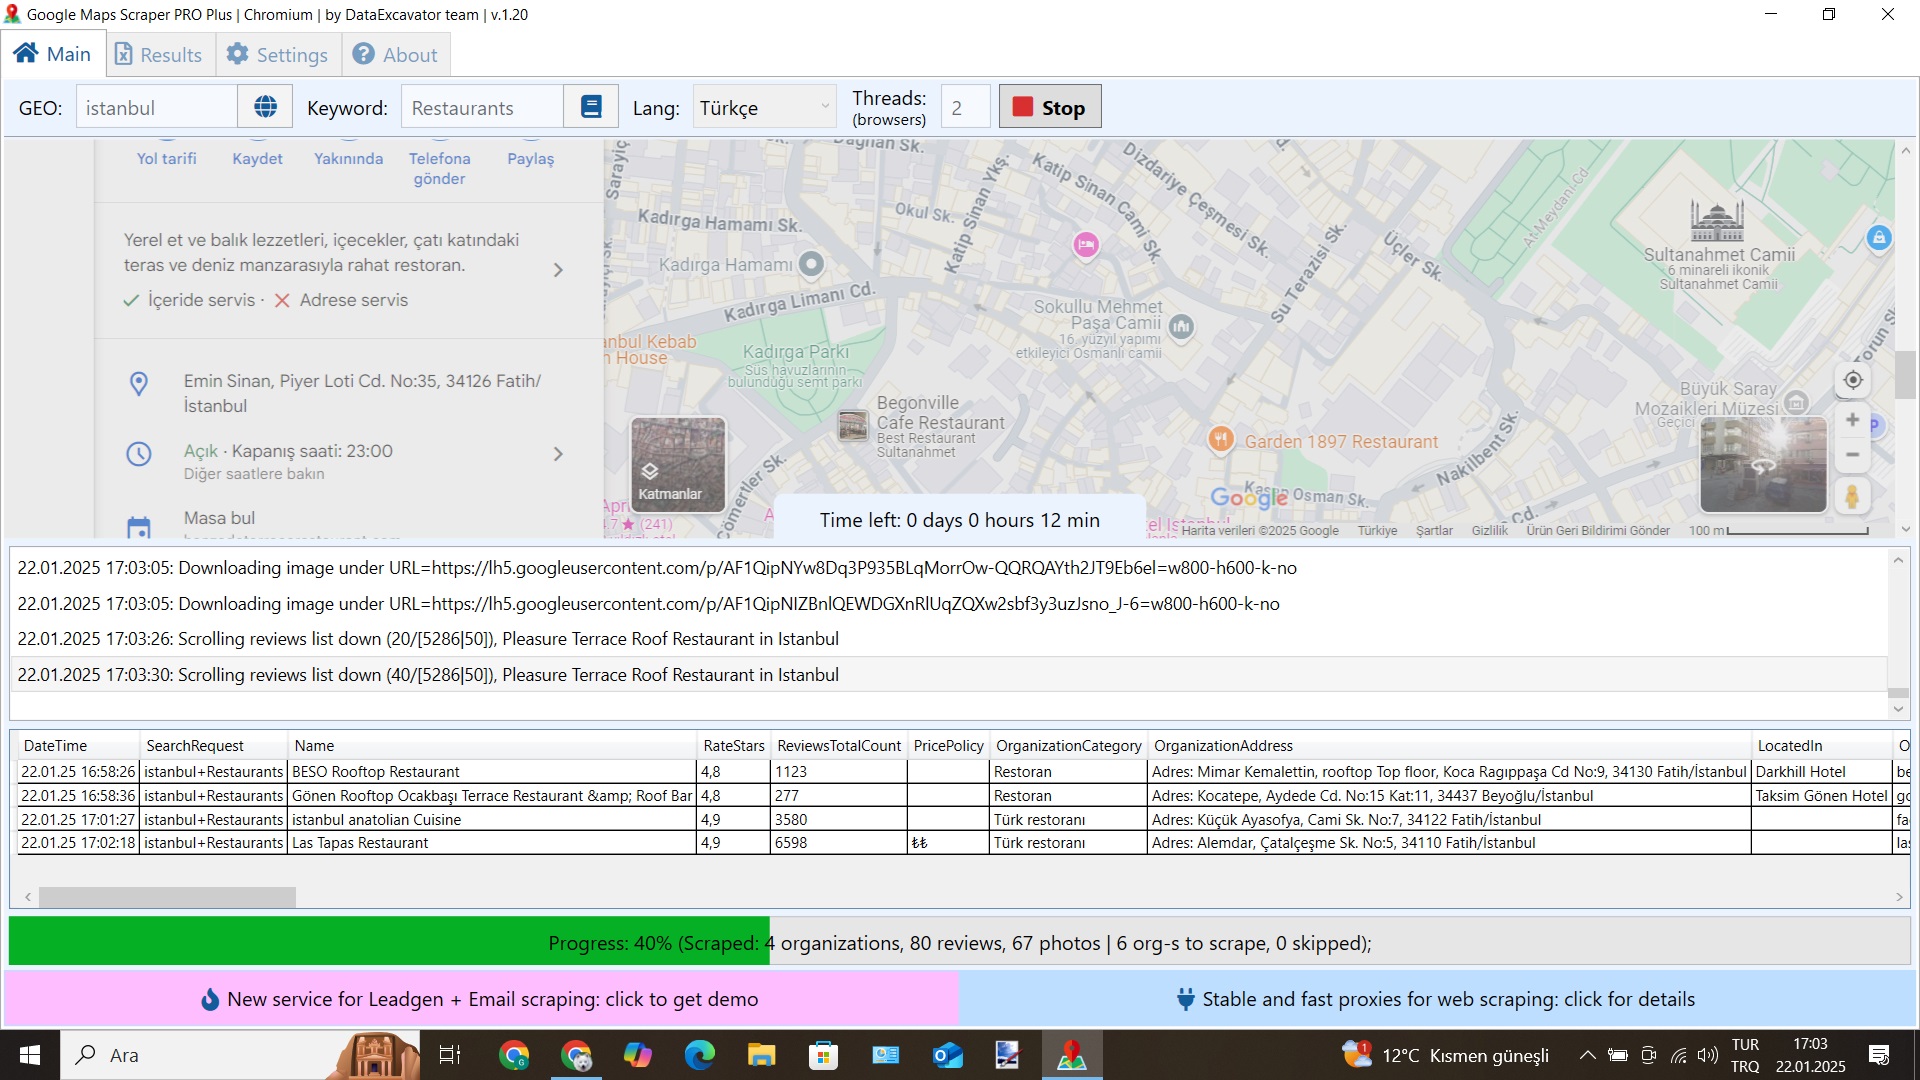The height and width of the screenshot is (1080, 1920).
Task: Open the Street View preview thumbnail
Action: click(1763, 465)
